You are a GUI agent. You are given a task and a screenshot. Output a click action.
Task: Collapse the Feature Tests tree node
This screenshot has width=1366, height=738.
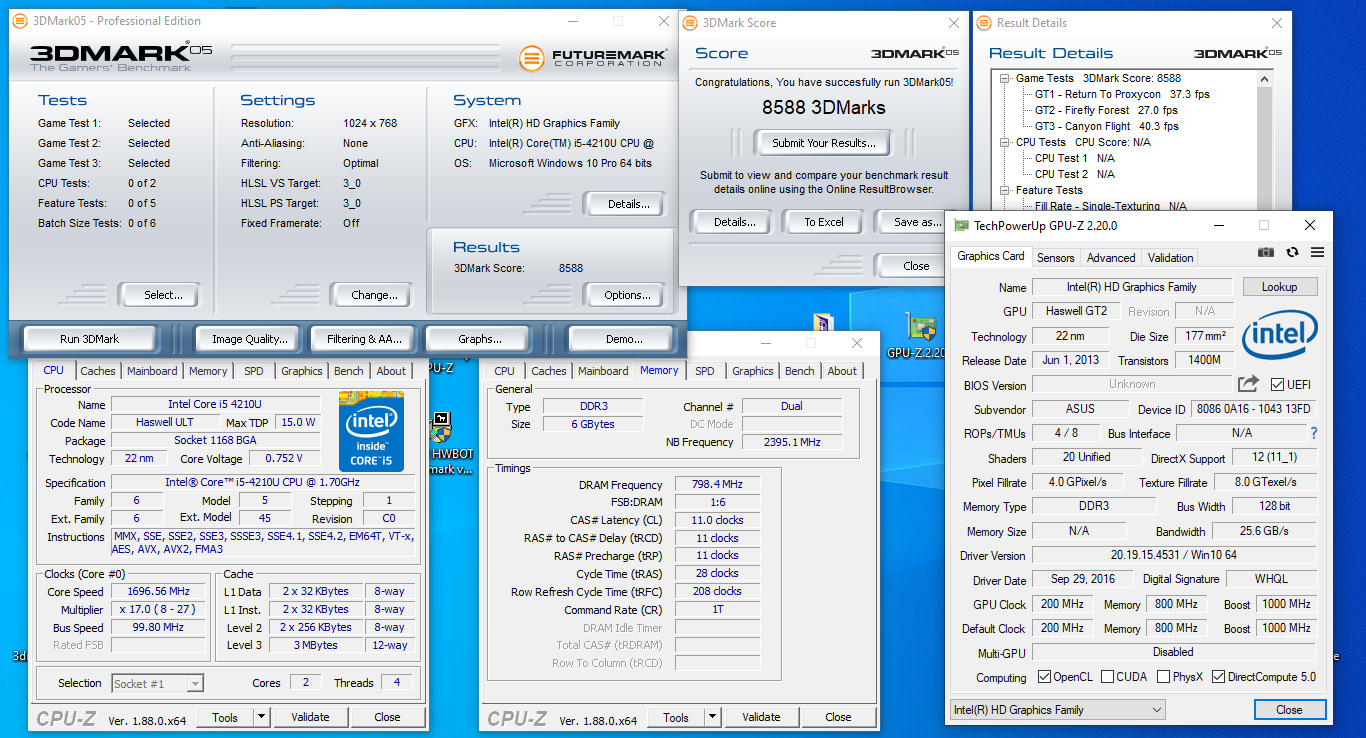(1005, 190)
